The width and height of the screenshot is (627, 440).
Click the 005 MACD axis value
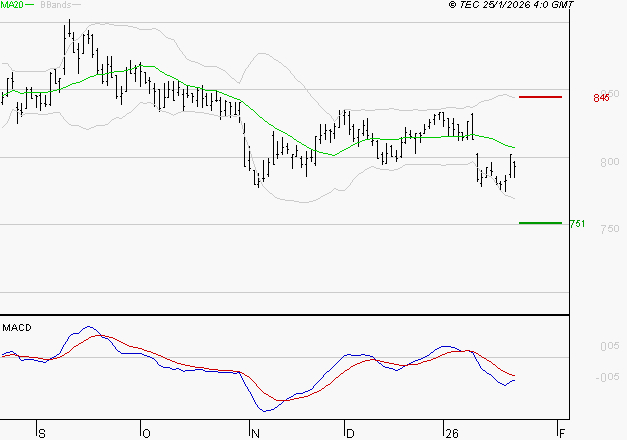[610, 346]
